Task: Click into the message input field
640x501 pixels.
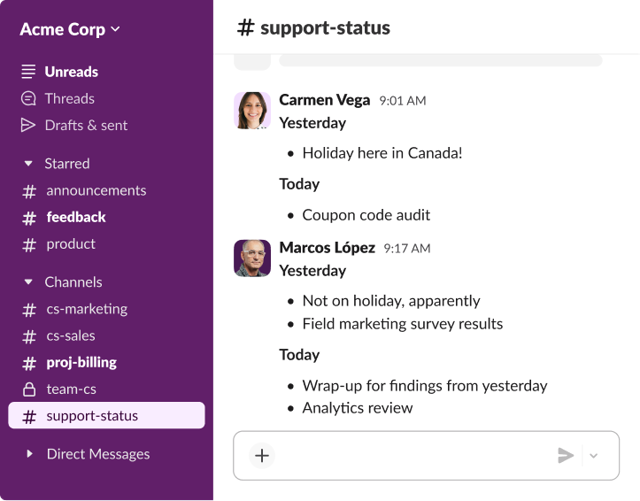Action: pos(414,455)
